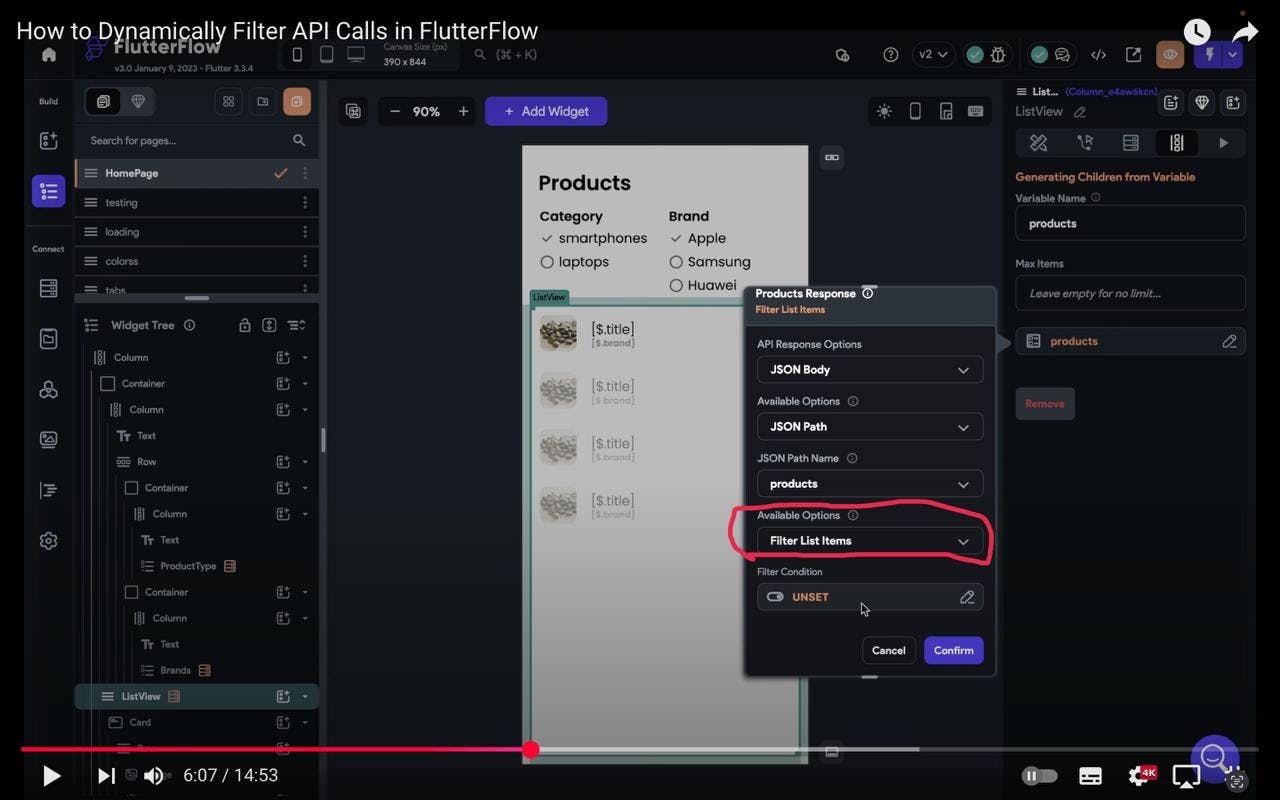Click the Add Widget button
1280x800 pixels.
[x=546, y=112]
